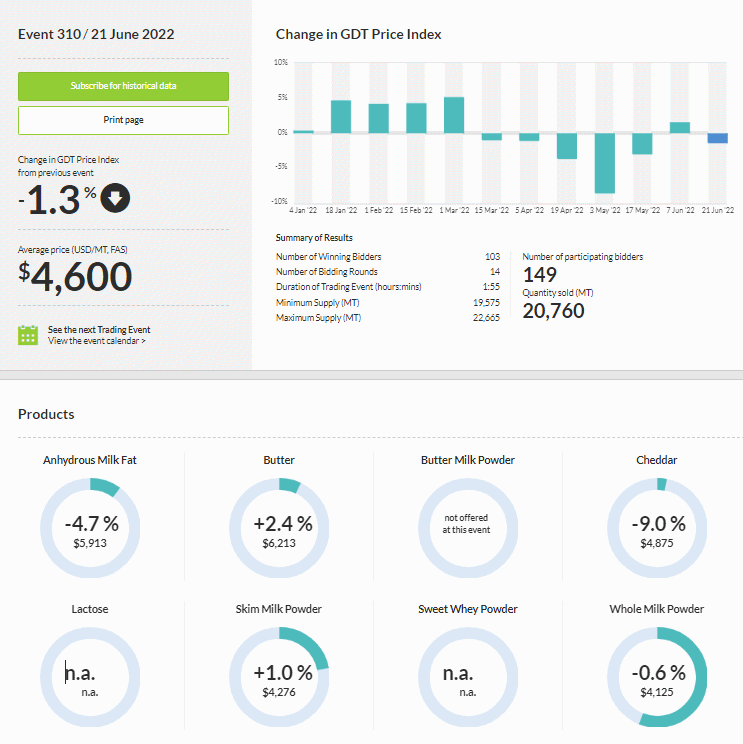743x744 pixels.
Task: Open the Lactose product circle
Action: [90, 677]
